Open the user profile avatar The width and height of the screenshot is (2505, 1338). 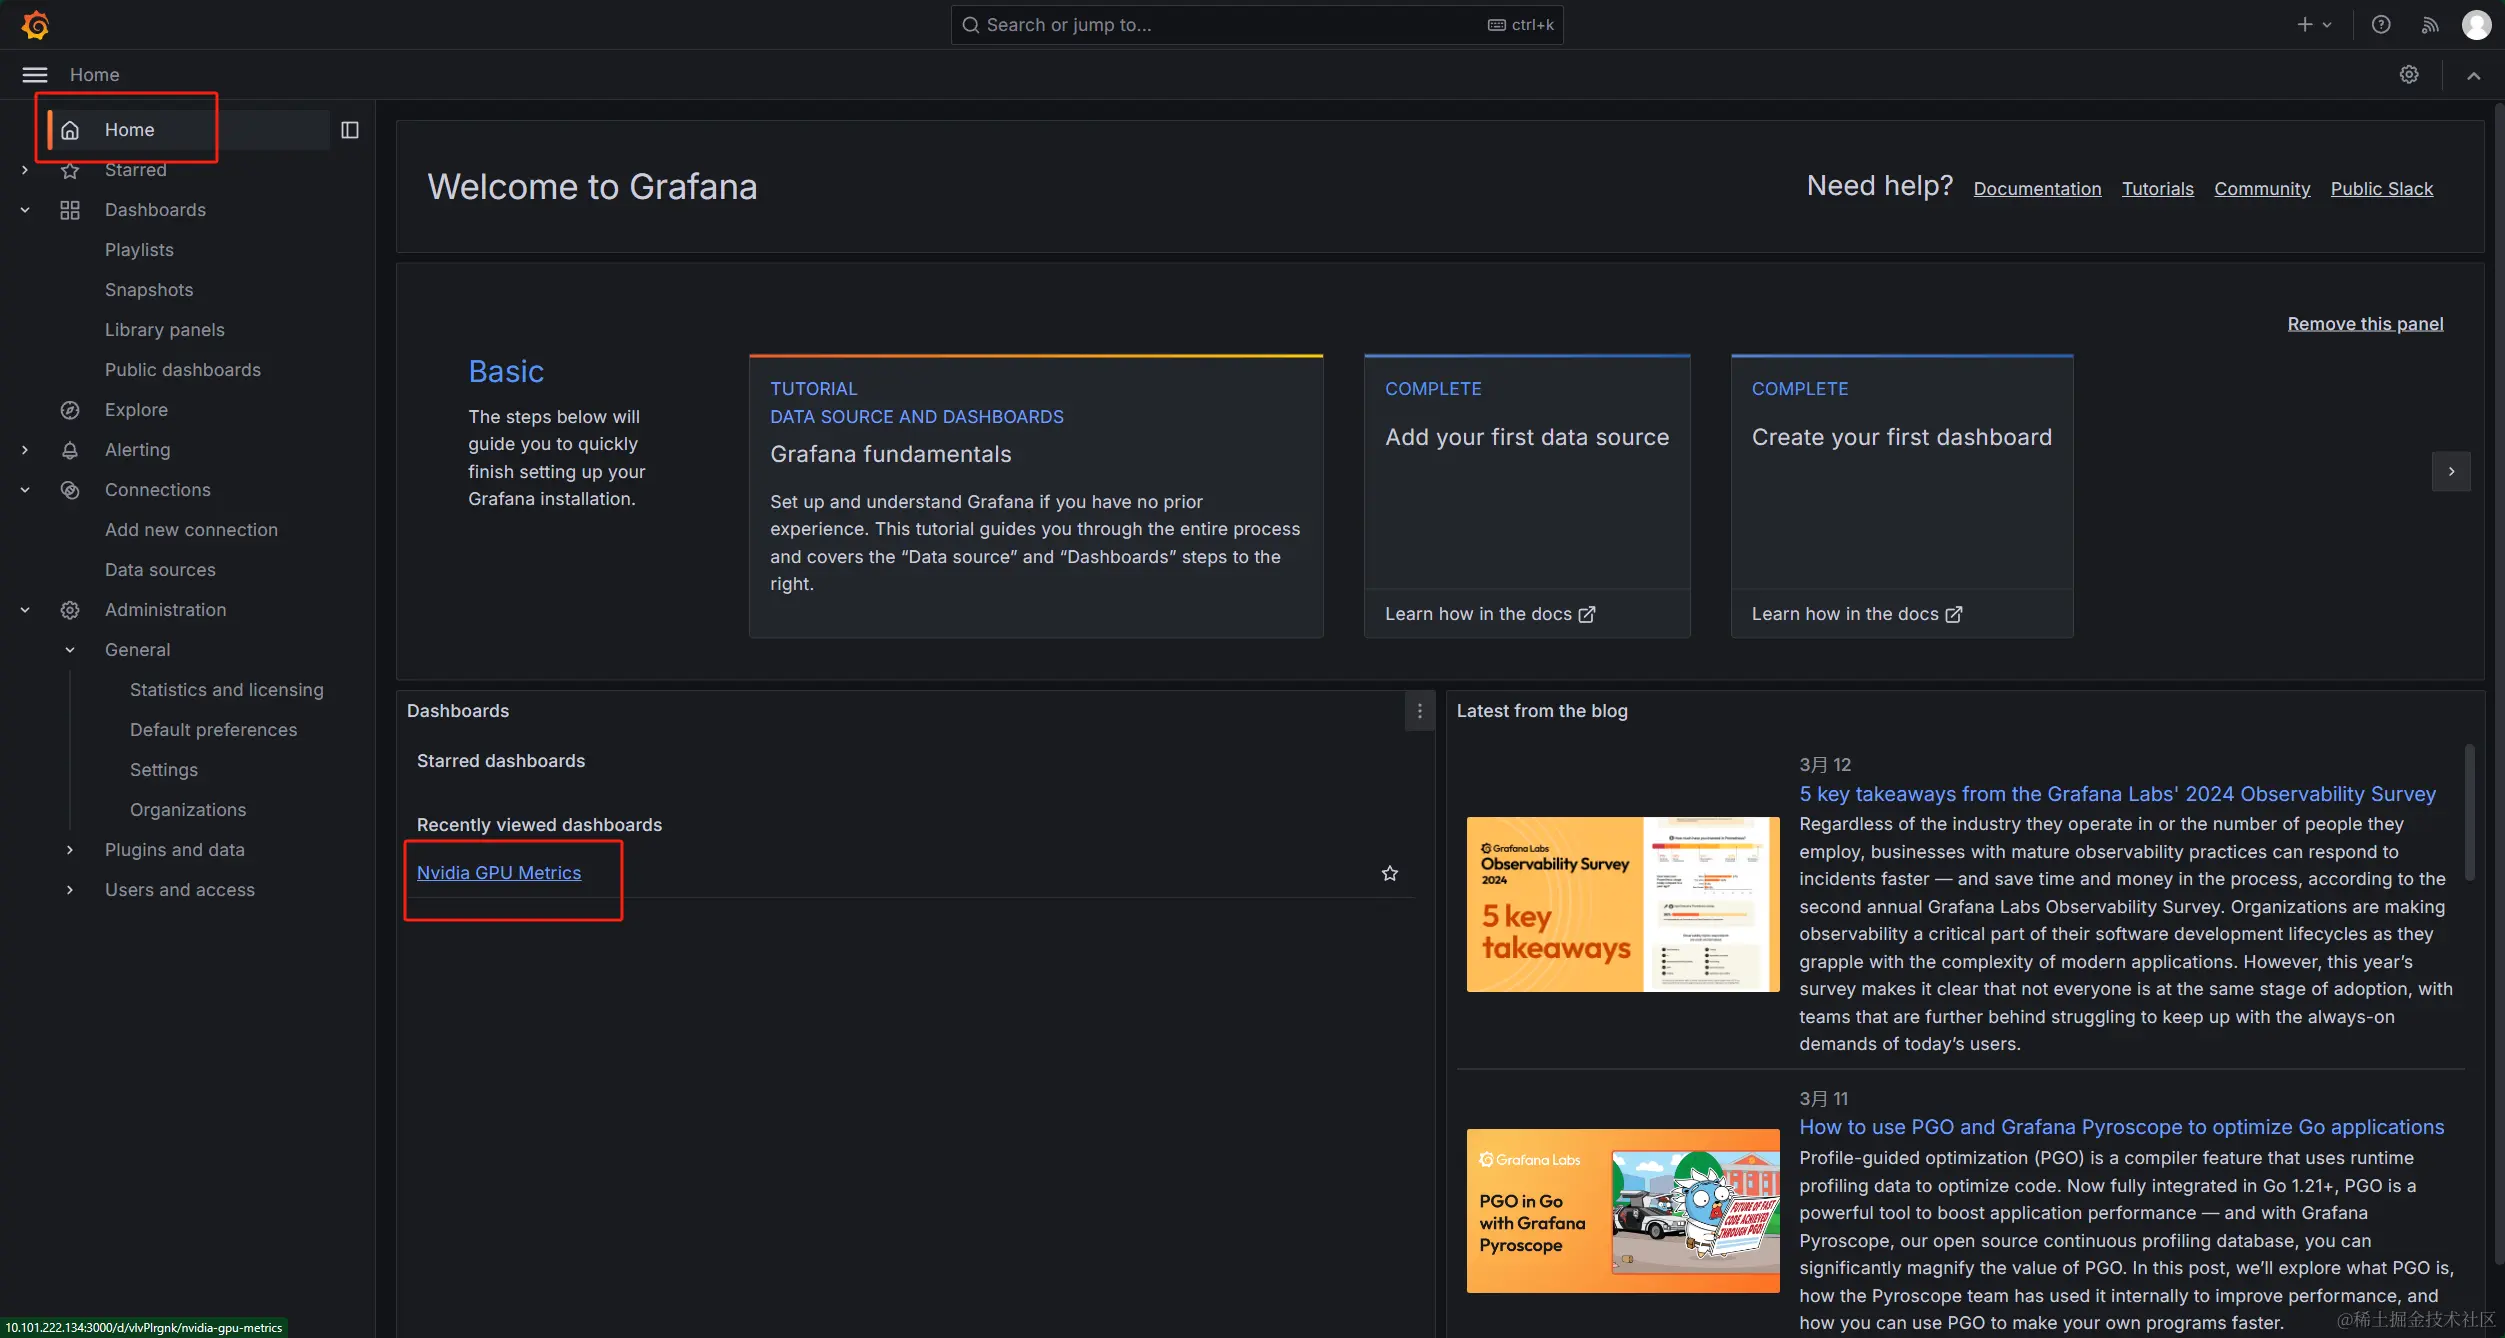[2476, 25]
